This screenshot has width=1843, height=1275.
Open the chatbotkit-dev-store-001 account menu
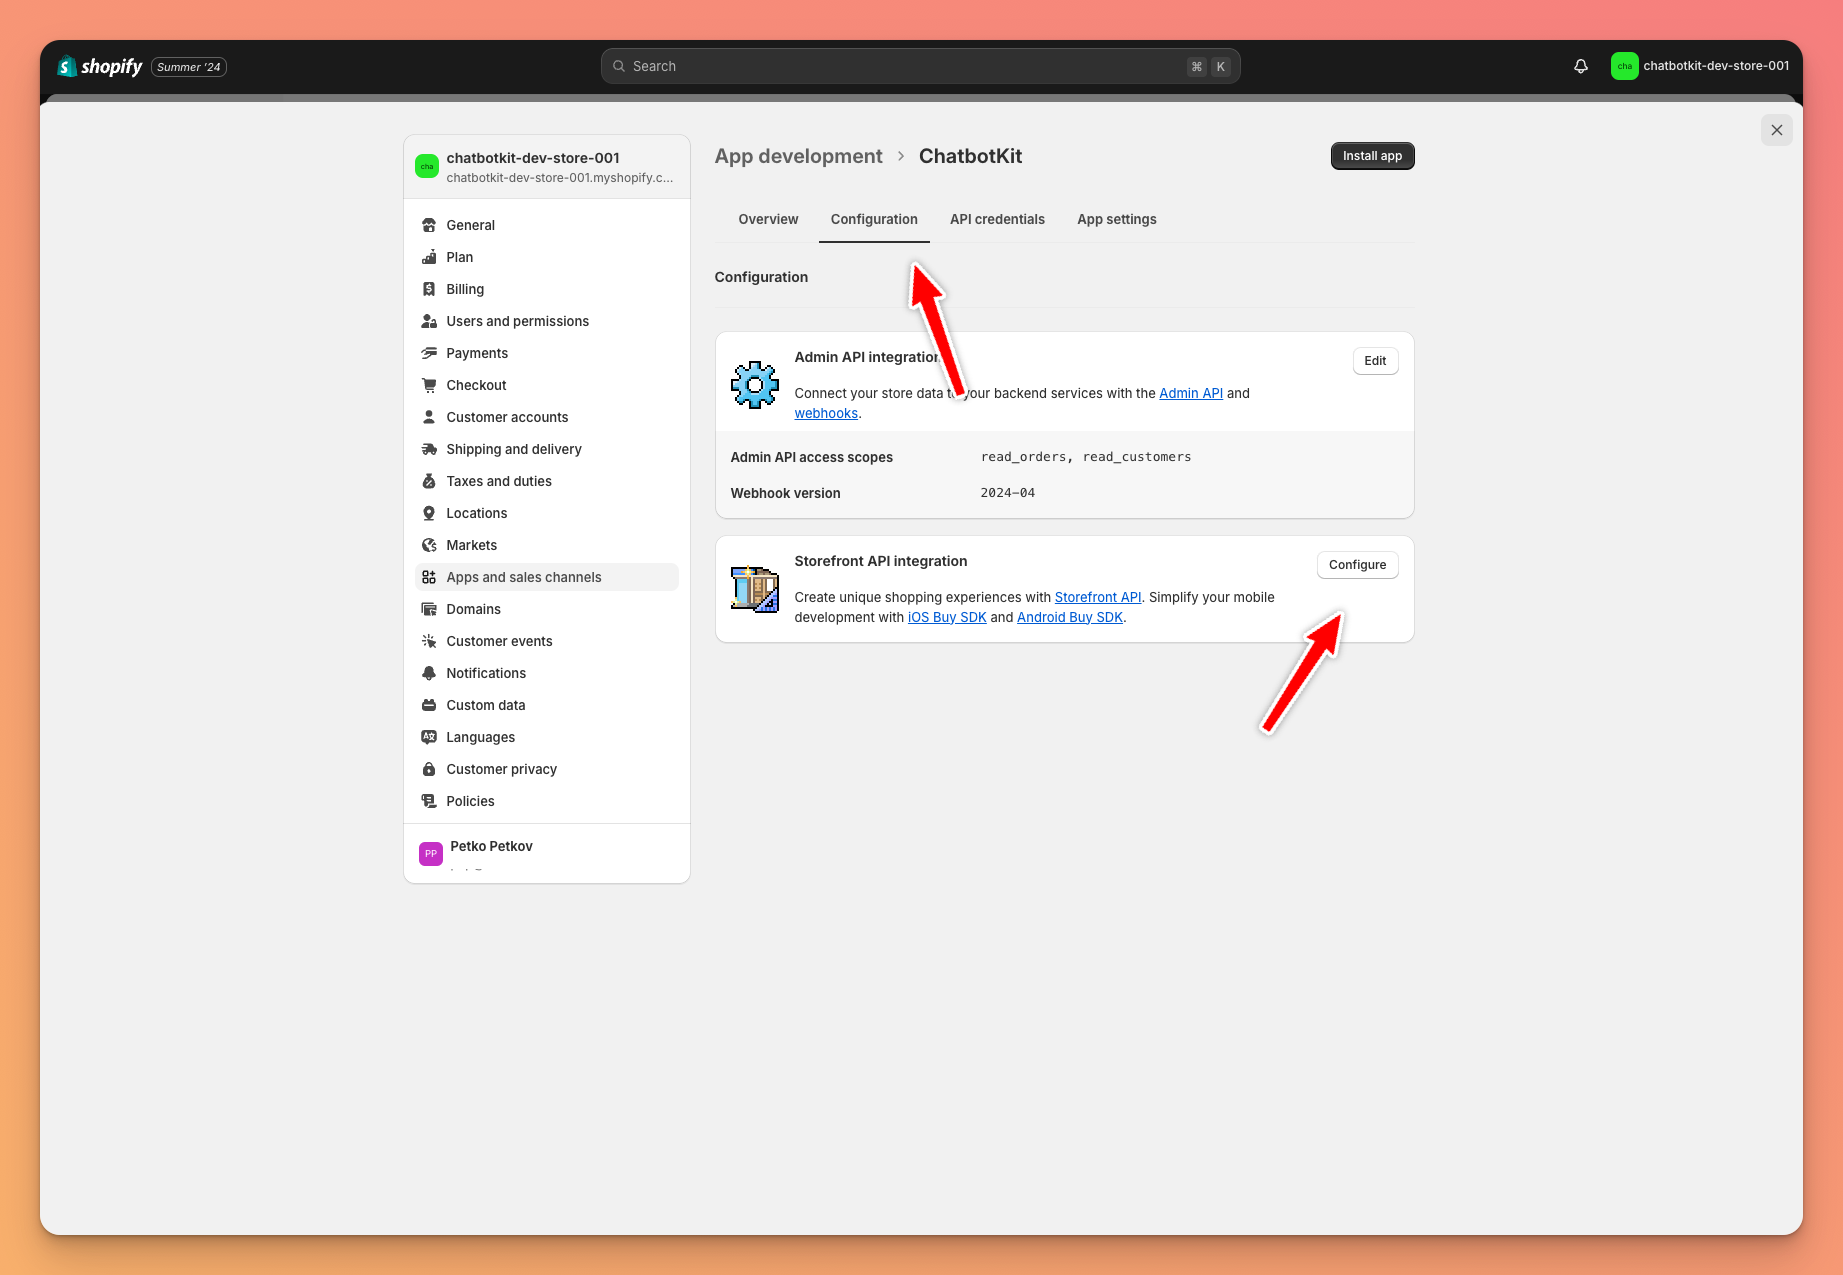pos(1700,66)
